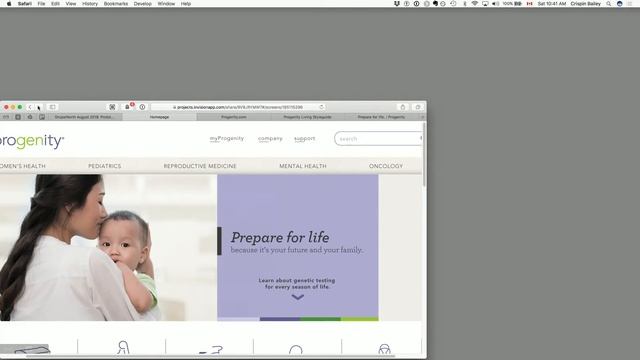Viewport: 640px width, 360px height.
Task: Click the myProgenity link
Action: coord(227,139)
